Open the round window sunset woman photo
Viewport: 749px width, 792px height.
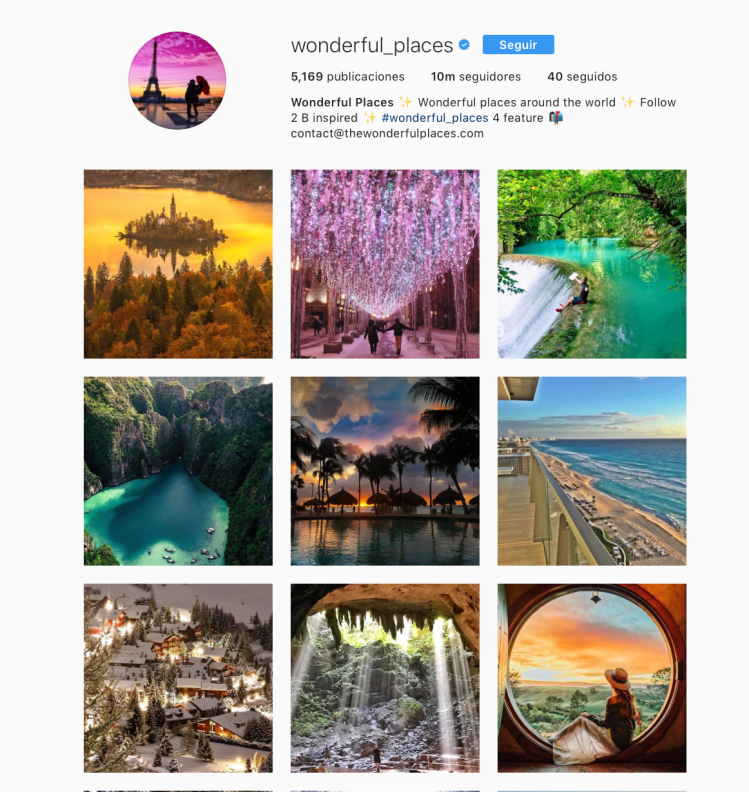592,678
